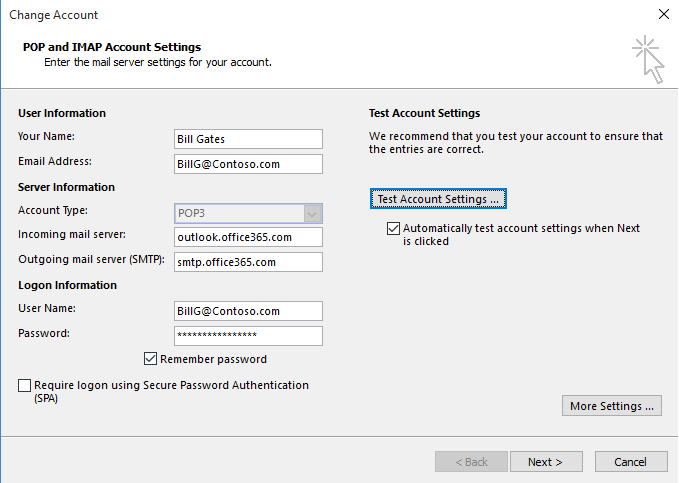Open the Account Type POP3 combo box
Viewport: 679px width, 483px height.
coord(237,212)
